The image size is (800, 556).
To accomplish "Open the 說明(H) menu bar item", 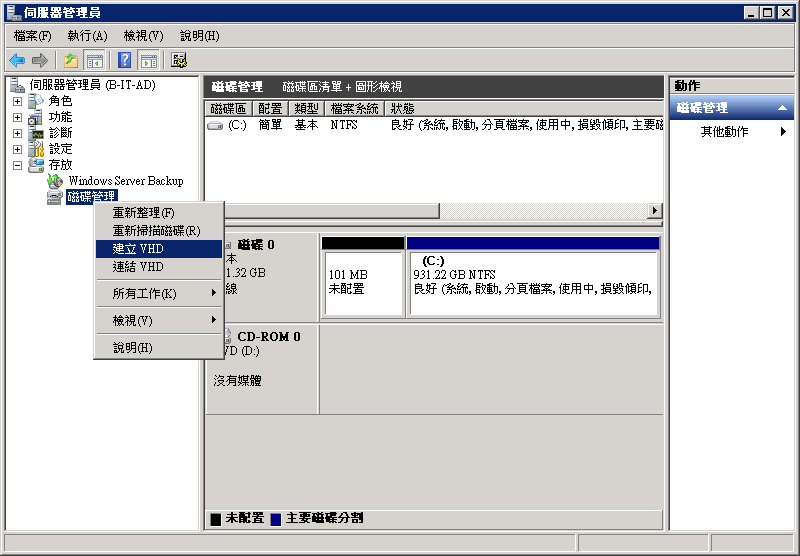I will [199, 36].
